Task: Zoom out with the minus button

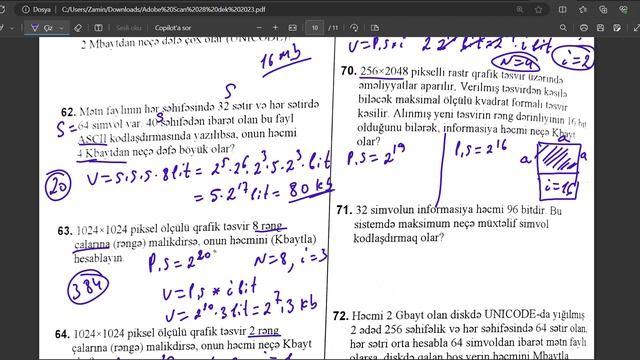Action: point(259,28)
